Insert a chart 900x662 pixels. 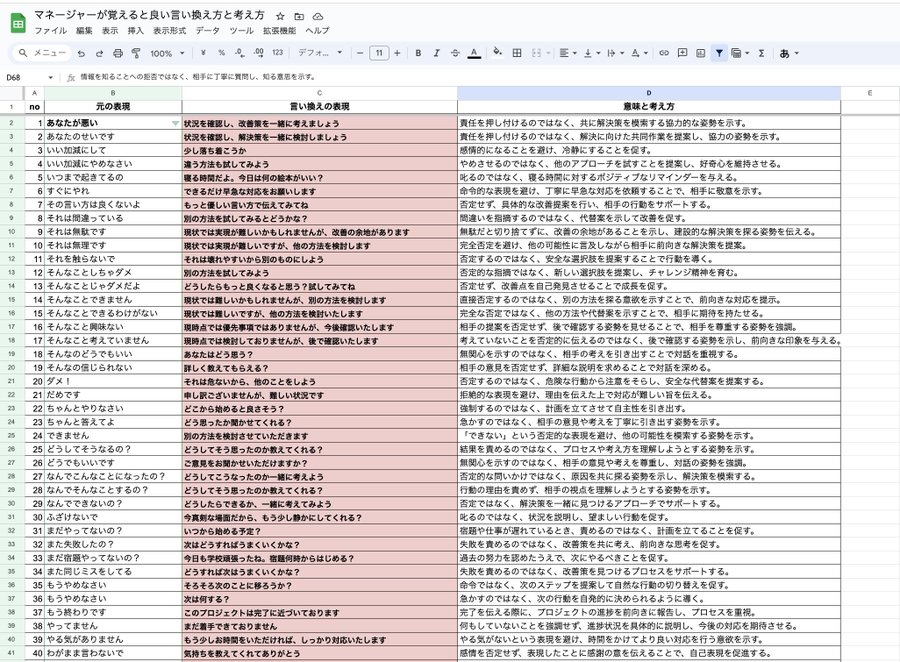[701, 53]
